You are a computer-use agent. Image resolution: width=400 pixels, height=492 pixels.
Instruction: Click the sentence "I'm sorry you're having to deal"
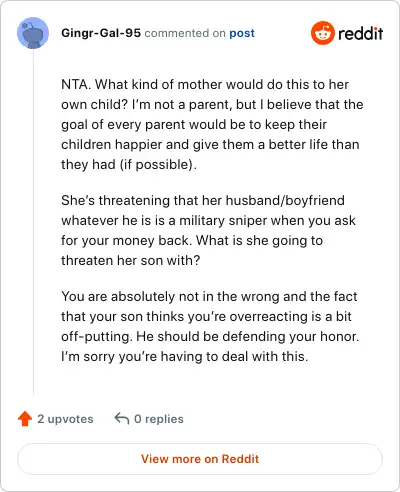click(x=185, y=356)
